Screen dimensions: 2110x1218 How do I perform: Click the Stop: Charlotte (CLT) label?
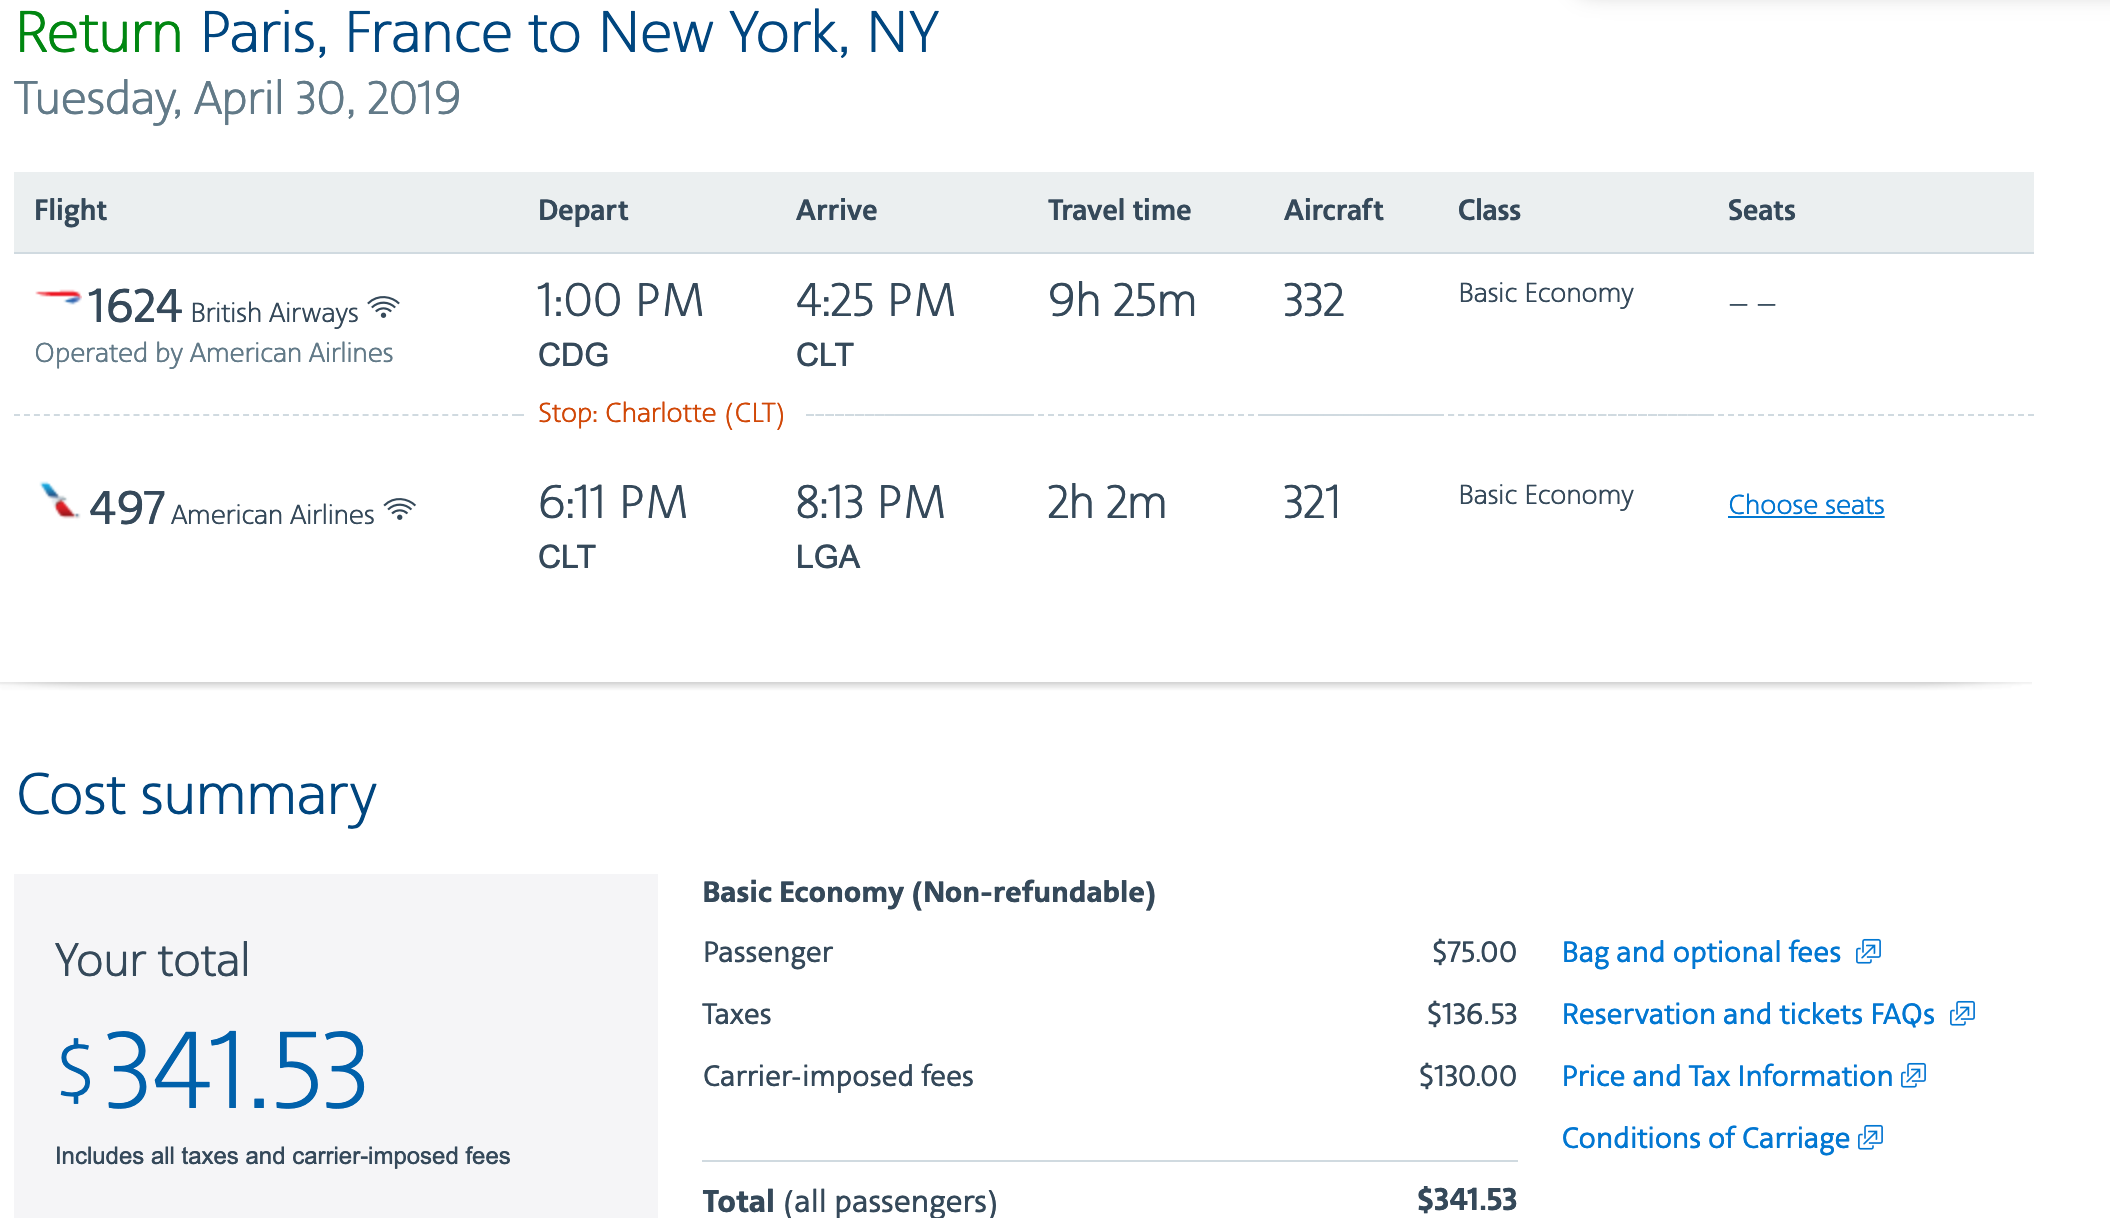coord(661,413)
